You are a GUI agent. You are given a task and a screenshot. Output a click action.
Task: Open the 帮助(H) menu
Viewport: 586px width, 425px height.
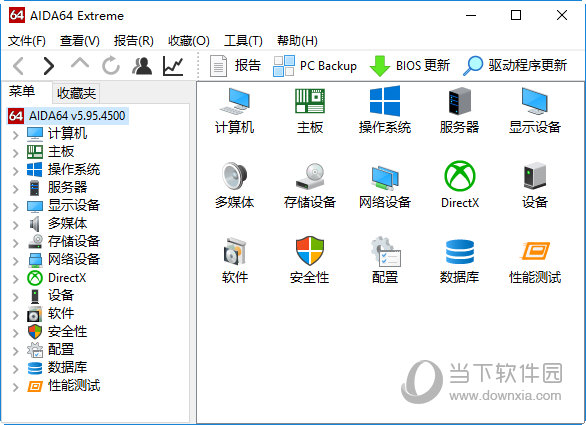pos(297,40)
